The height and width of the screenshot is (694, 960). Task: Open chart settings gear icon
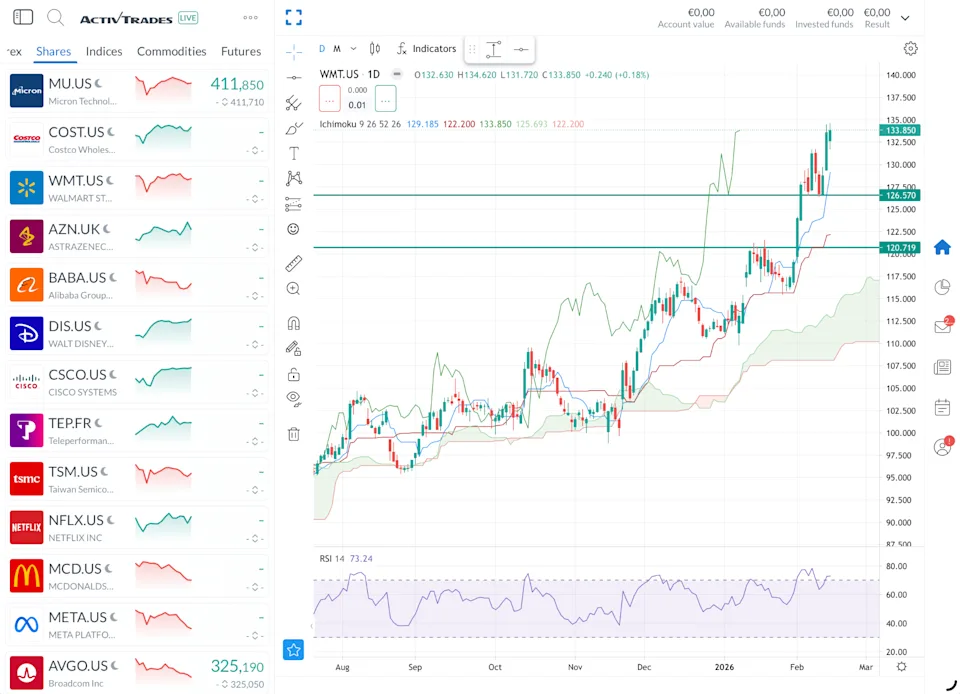910,48
